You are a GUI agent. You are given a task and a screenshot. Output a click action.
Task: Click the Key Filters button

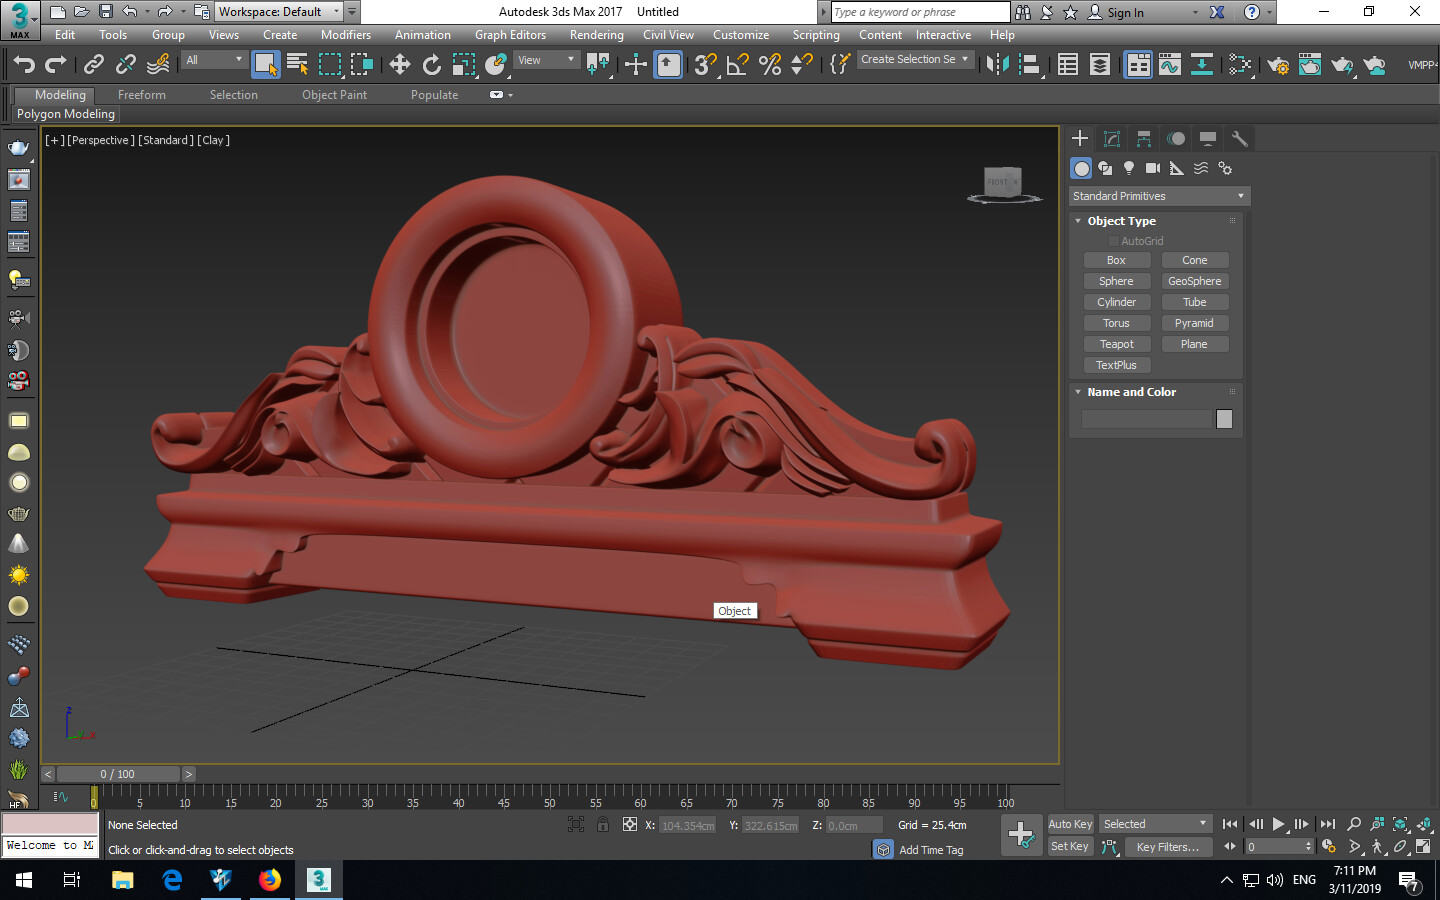pos(1167,847)
